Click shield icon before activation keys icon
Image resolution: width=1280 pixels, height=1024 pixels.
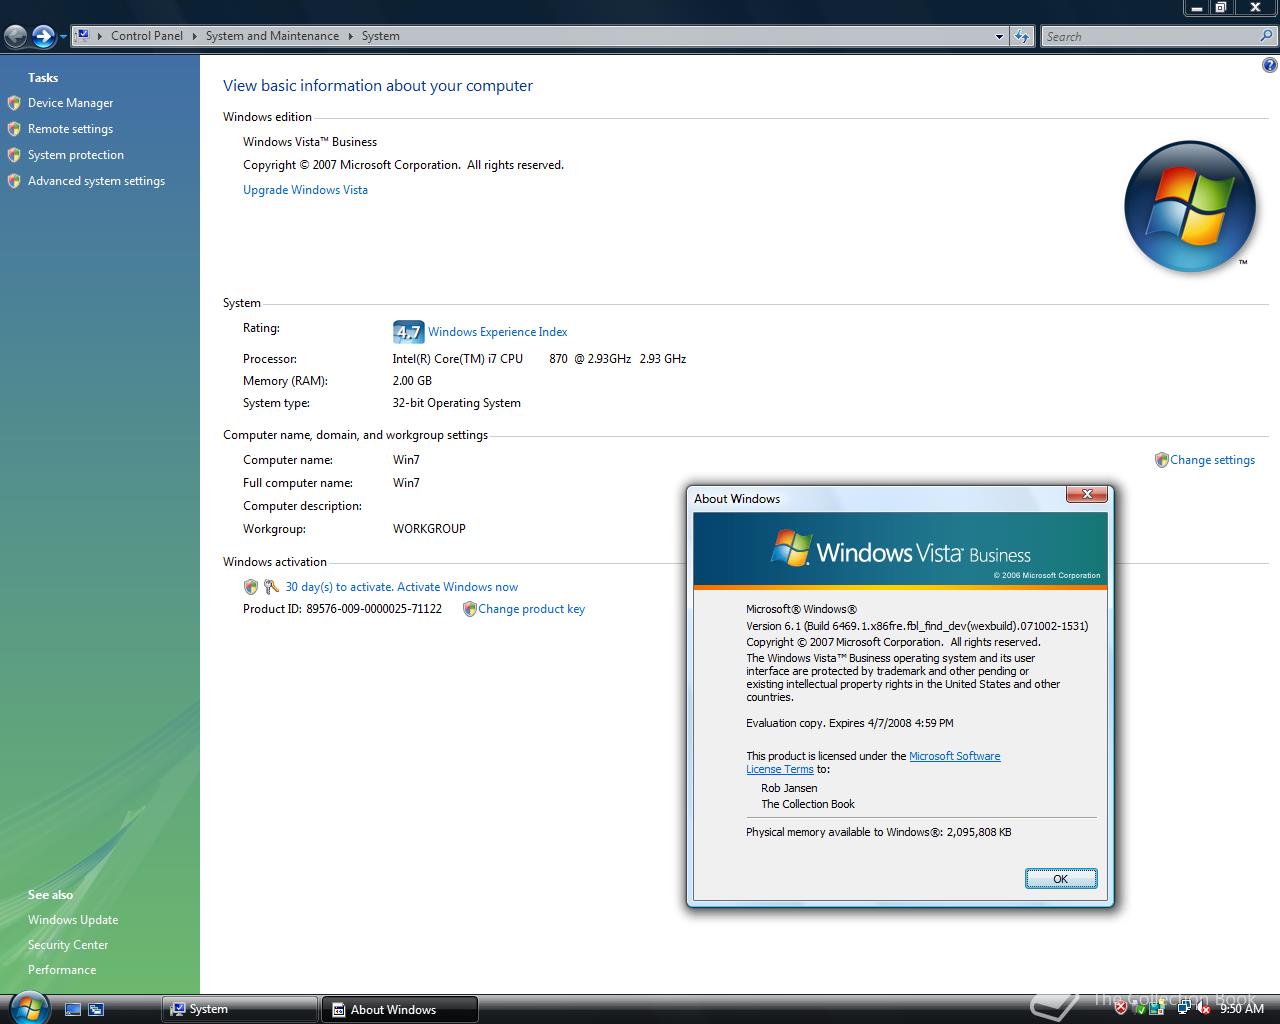[251, 587]
